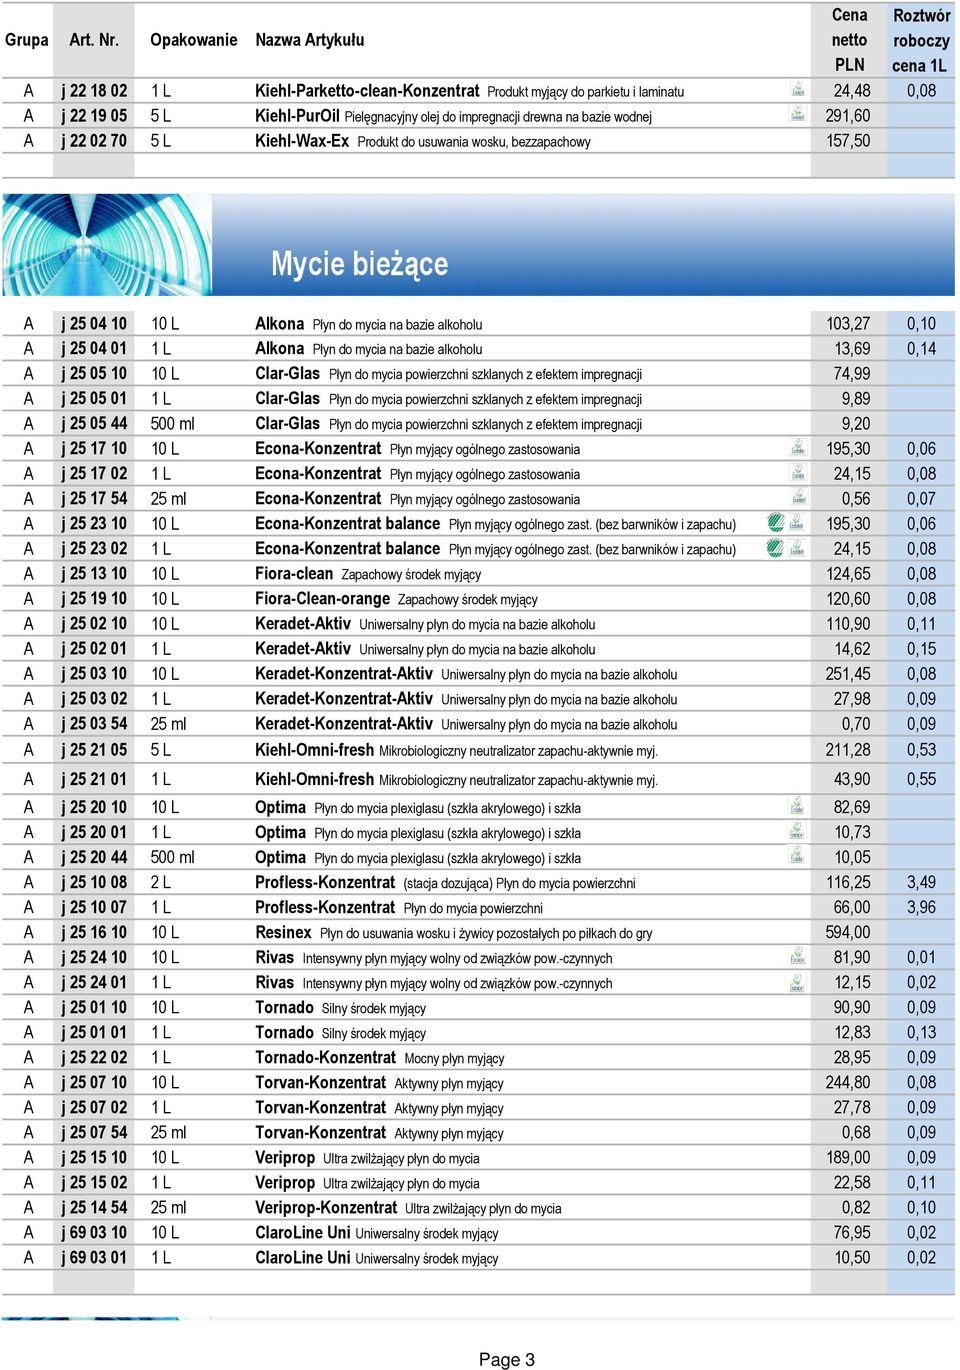Viewport: 960px width, 1370px height.
Task: Click "Profless-Konzentrat" in the 2 L row
Action: click(325, 882)
